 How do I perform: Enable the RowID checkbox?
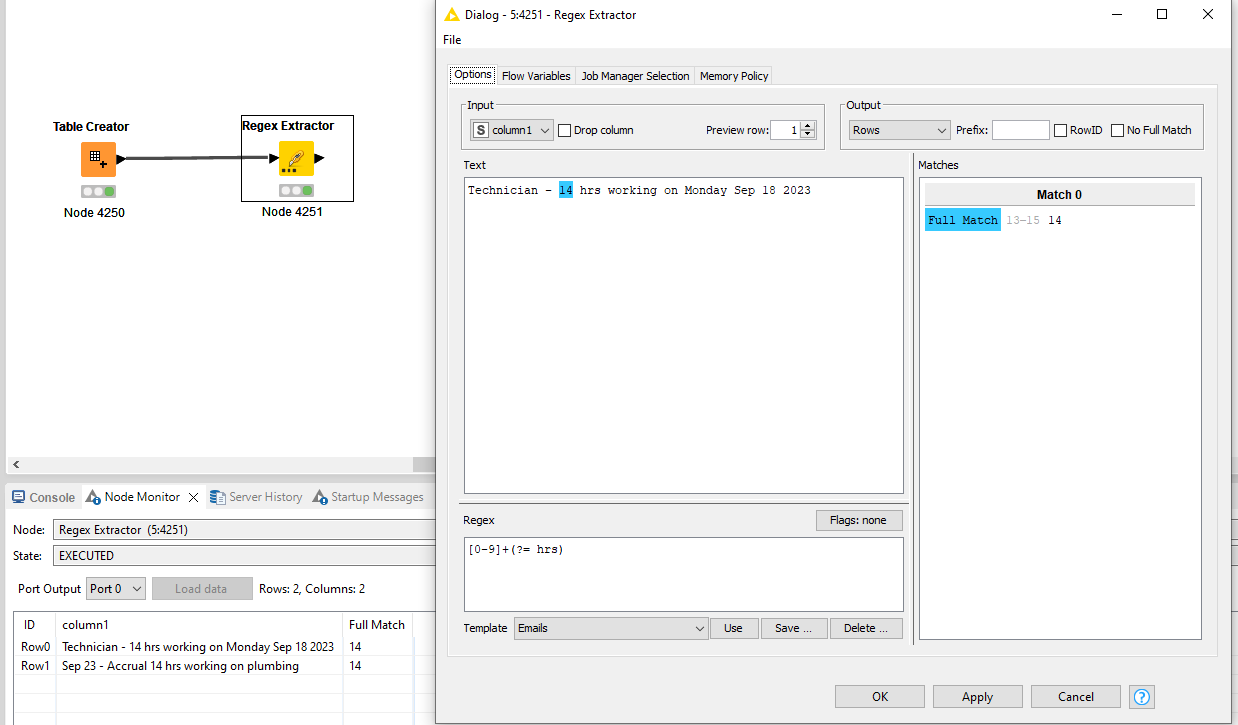pyautogui.click(x=1060, y=130)
